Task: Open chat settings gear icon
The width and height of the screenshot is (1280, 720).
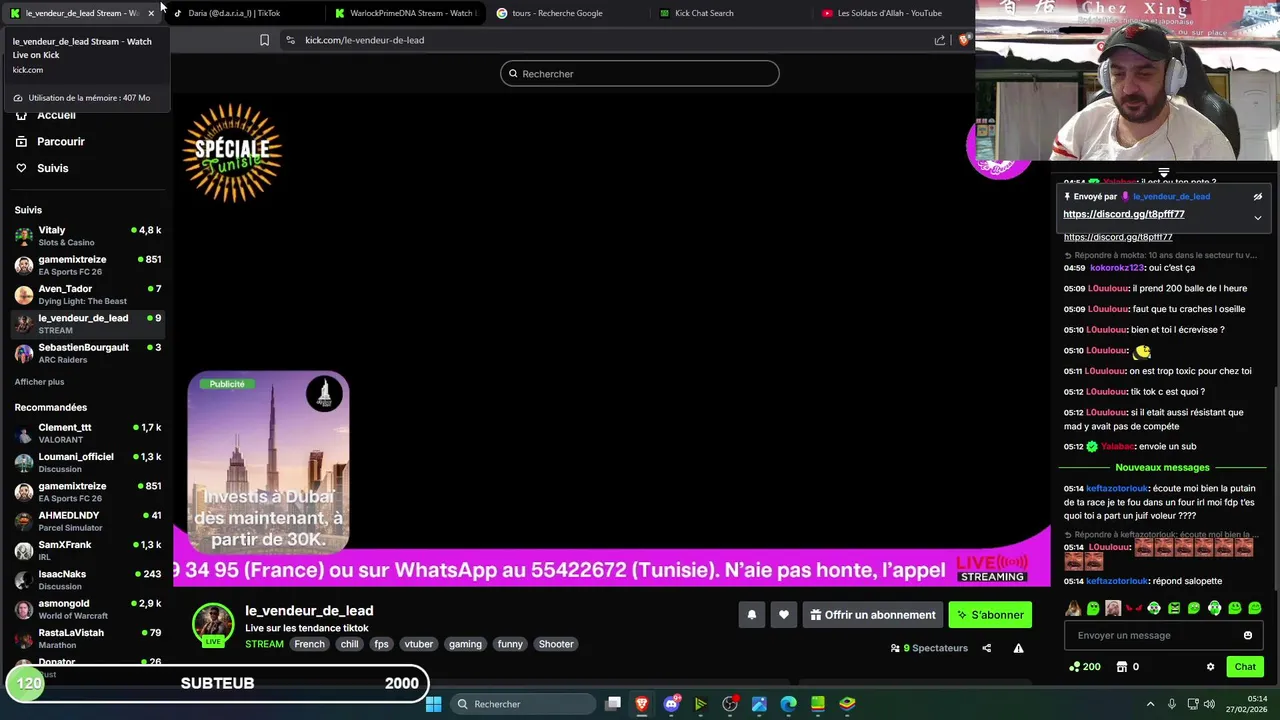Action: (x=1210, y=667)
